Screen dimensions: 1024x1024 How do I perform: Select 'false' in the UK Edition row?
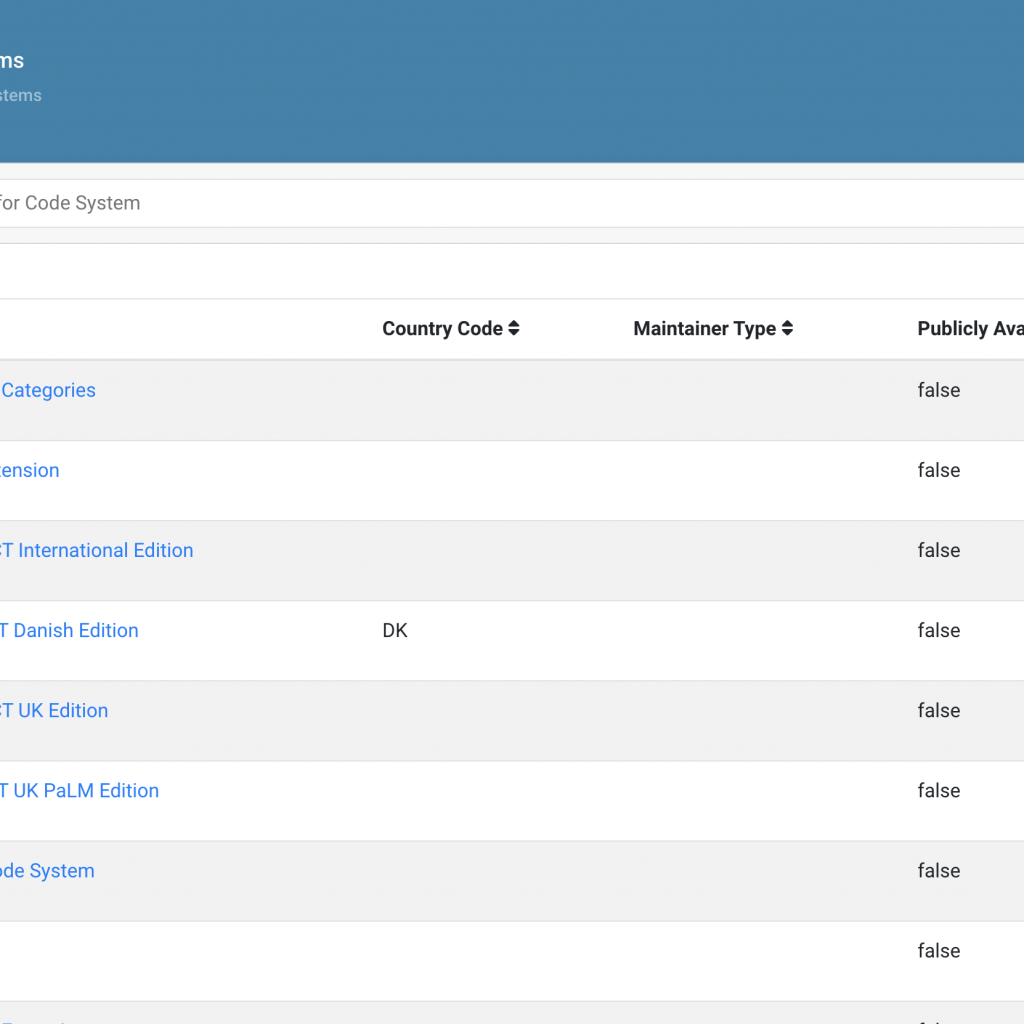(x=938, y=711)
